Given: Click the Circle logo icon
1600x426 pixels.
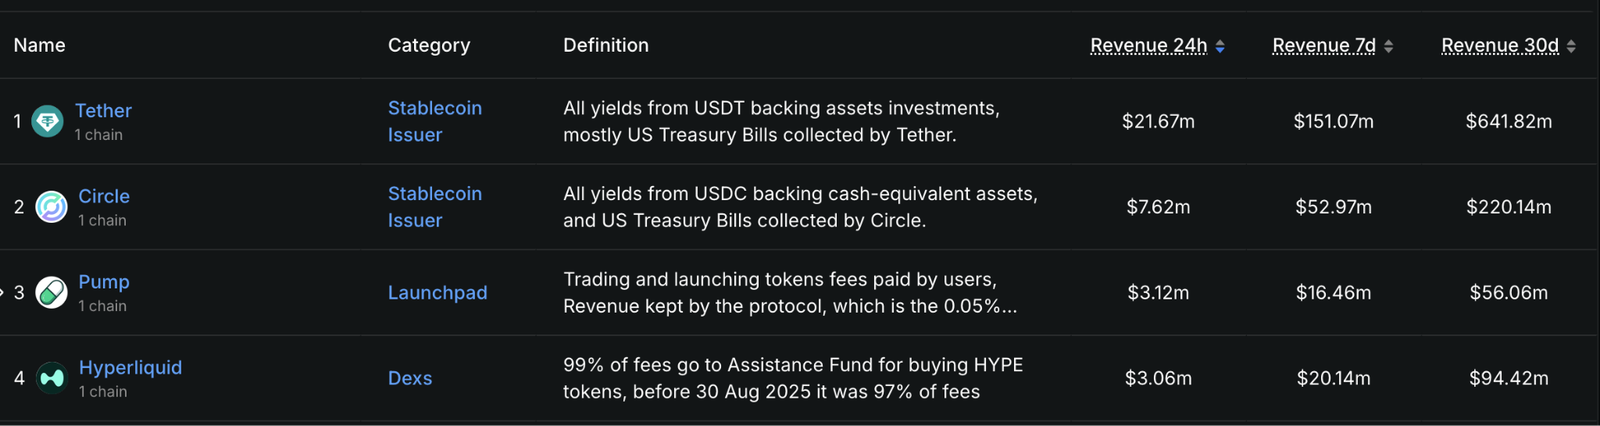Looking at the screenshot, I should pos(51,207).
